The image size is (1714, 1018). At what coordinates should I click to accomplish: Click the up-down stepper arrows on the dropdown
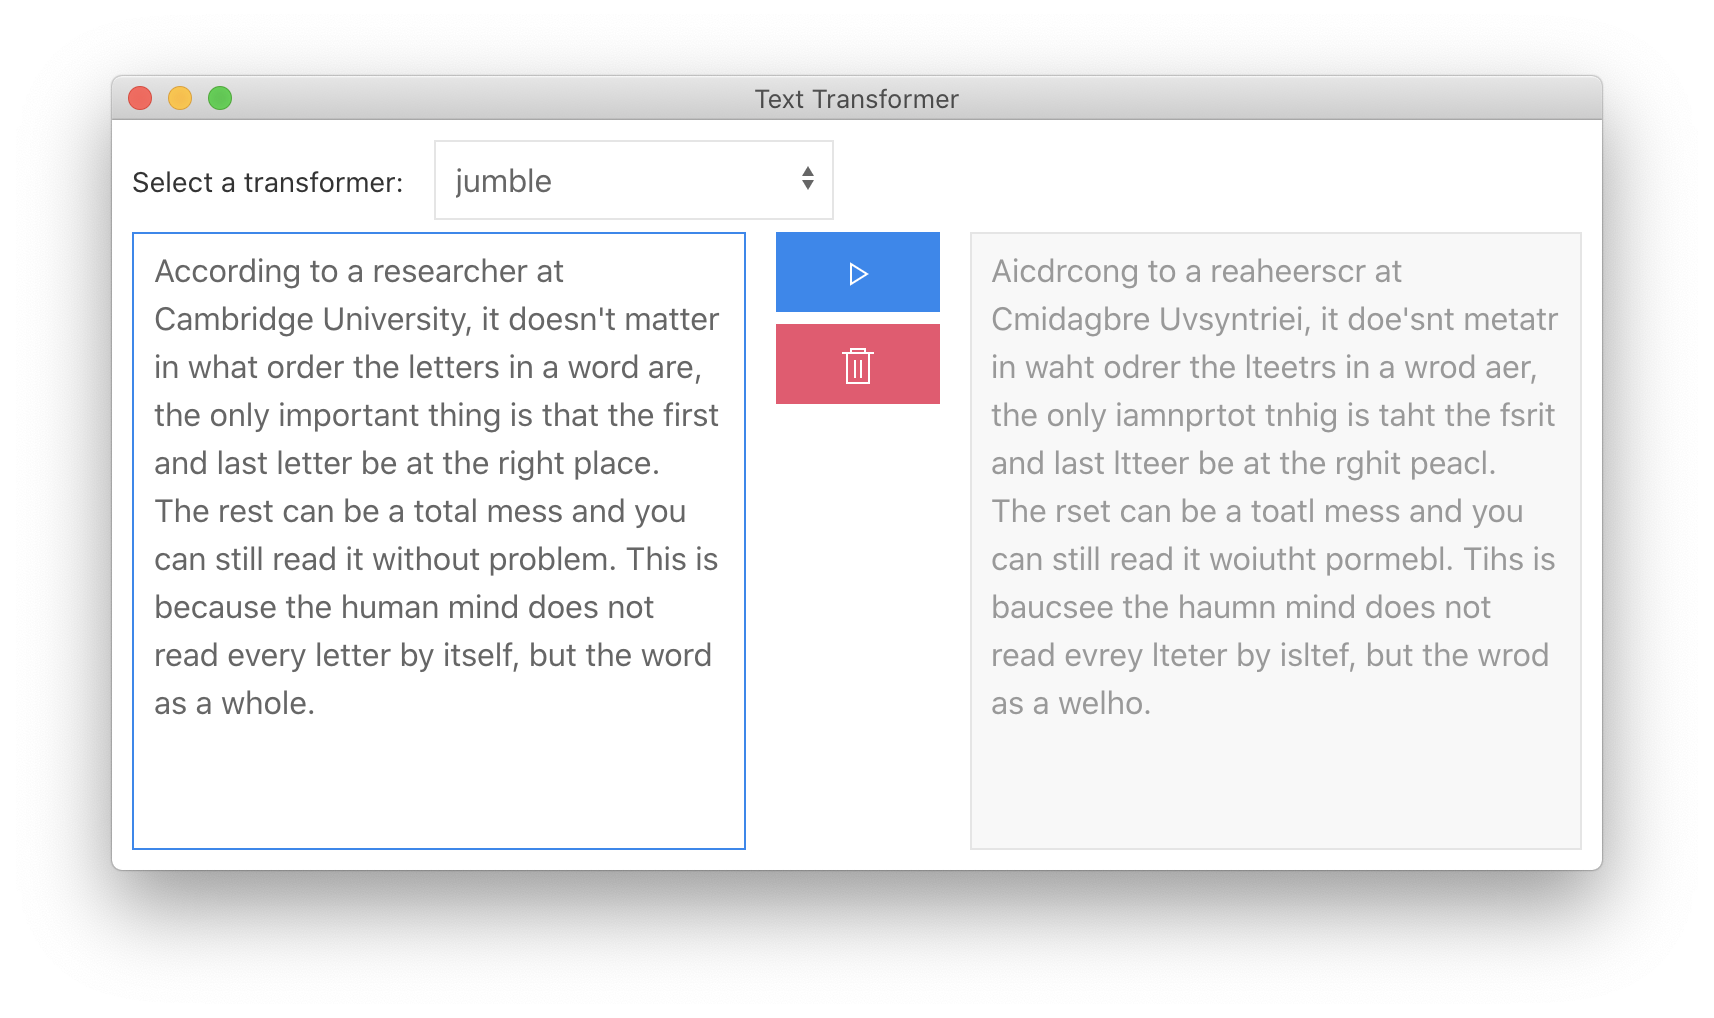click(808, 180)
